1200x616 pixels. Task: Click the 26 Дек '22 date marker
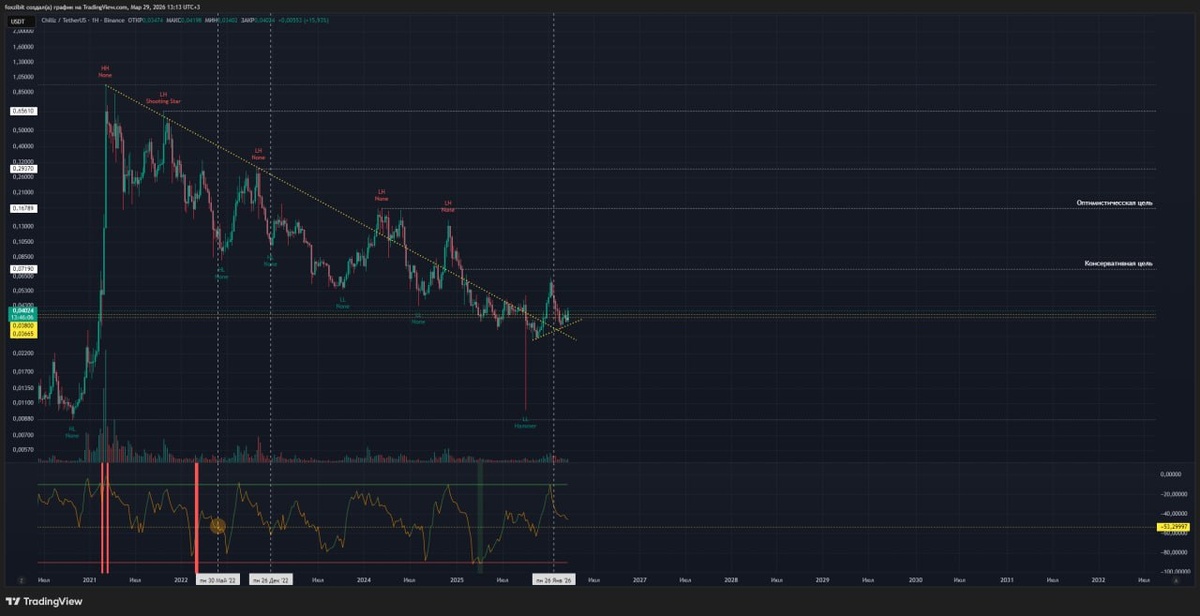pyautogui.click(x=271, y=579)
